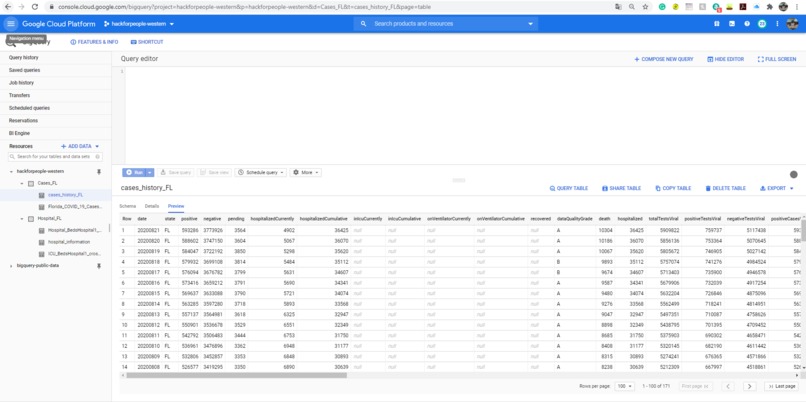Click the horizontal scrollbar under the preview table
Image resolution: width=806 pixels, height=402 pixels.
[236, 376]
